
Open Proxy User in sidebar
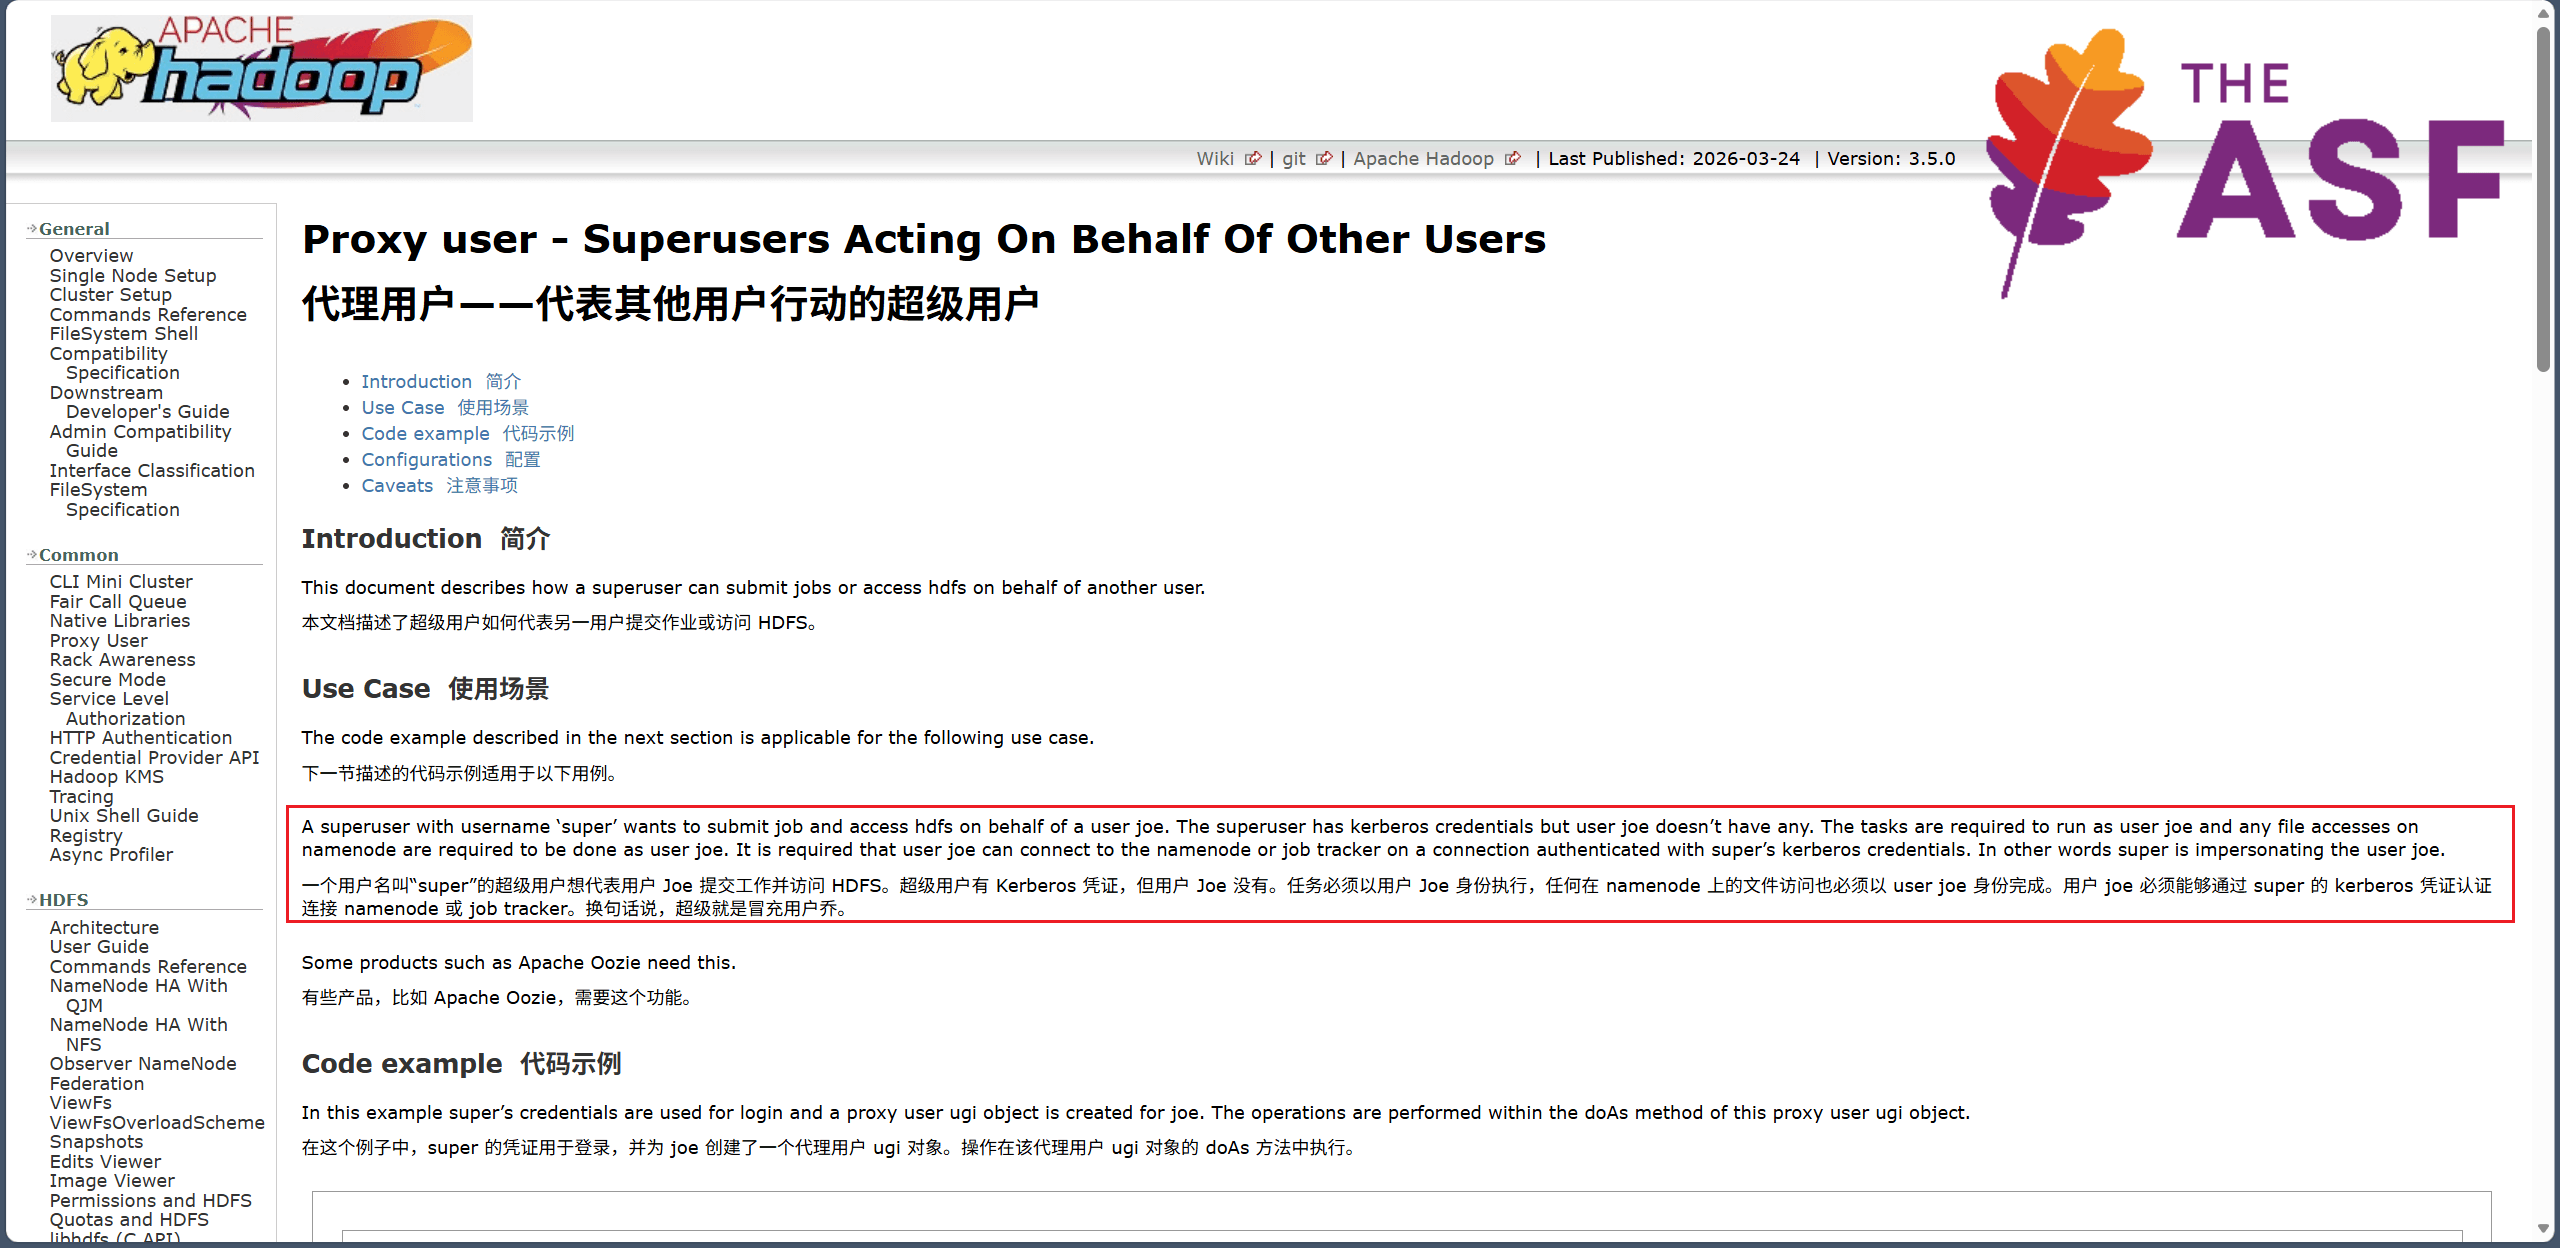point(99,641)
